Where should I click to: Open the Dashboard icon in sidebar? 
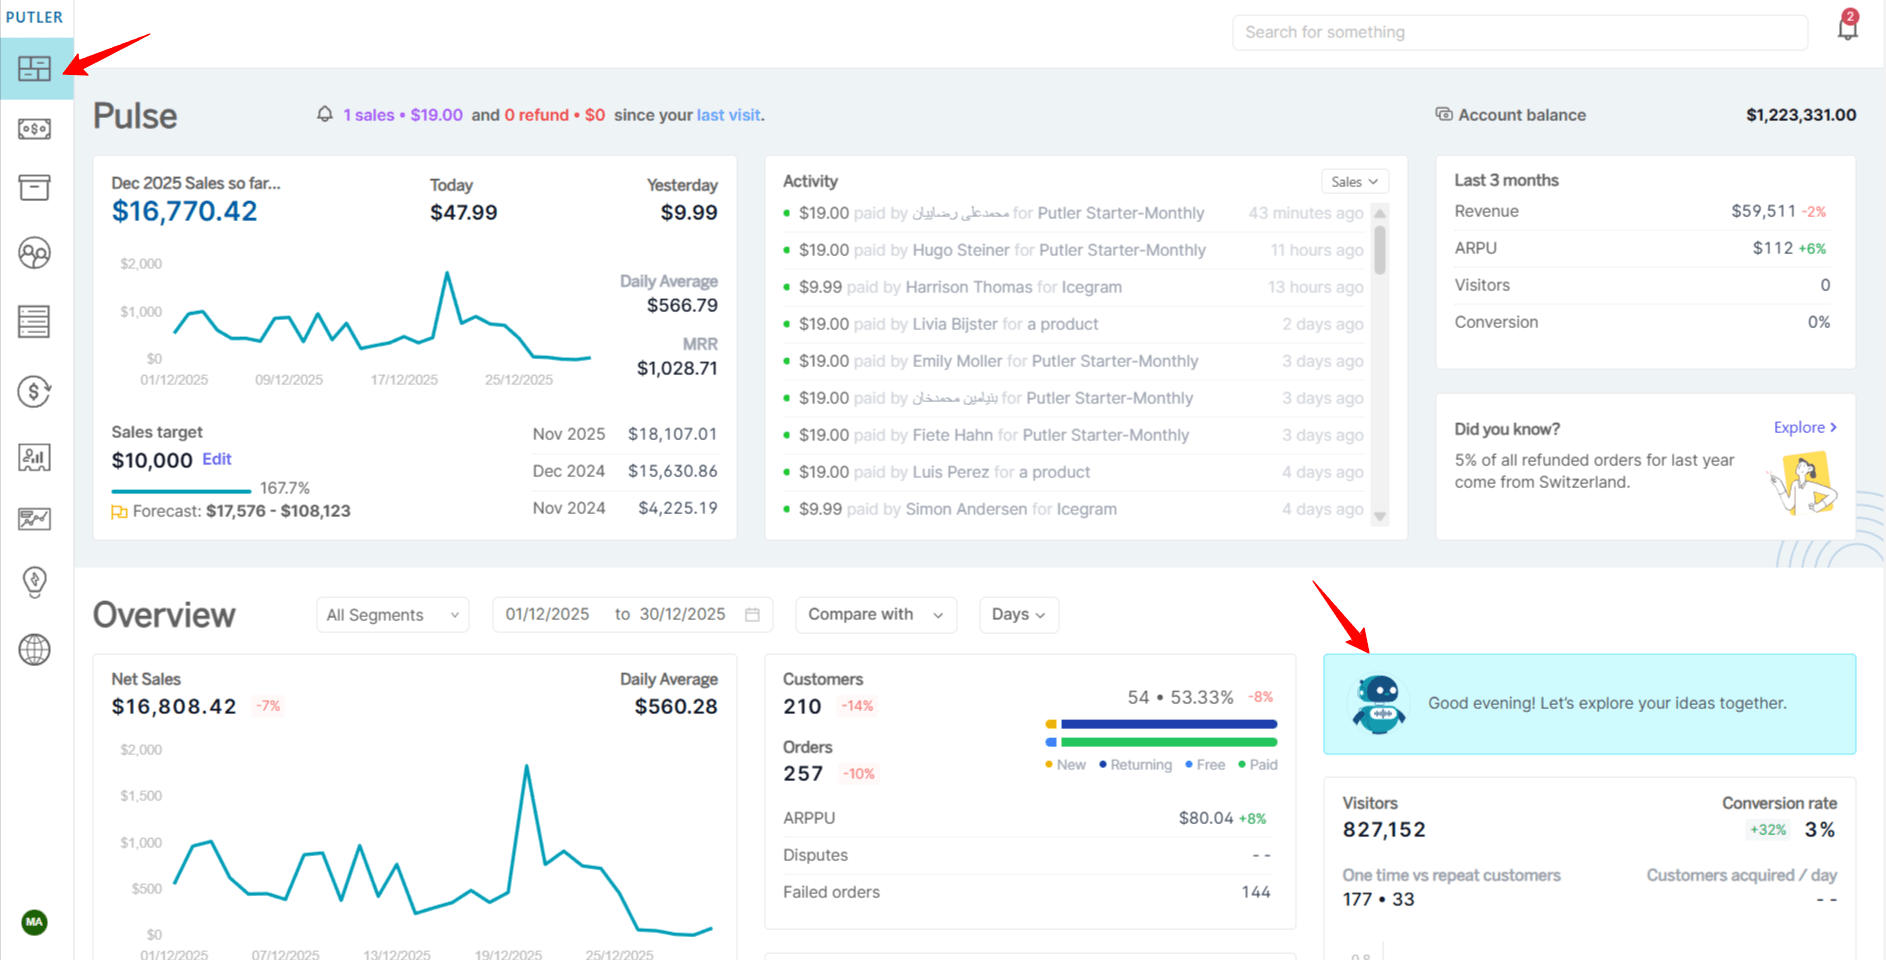(x=35, y=68)
